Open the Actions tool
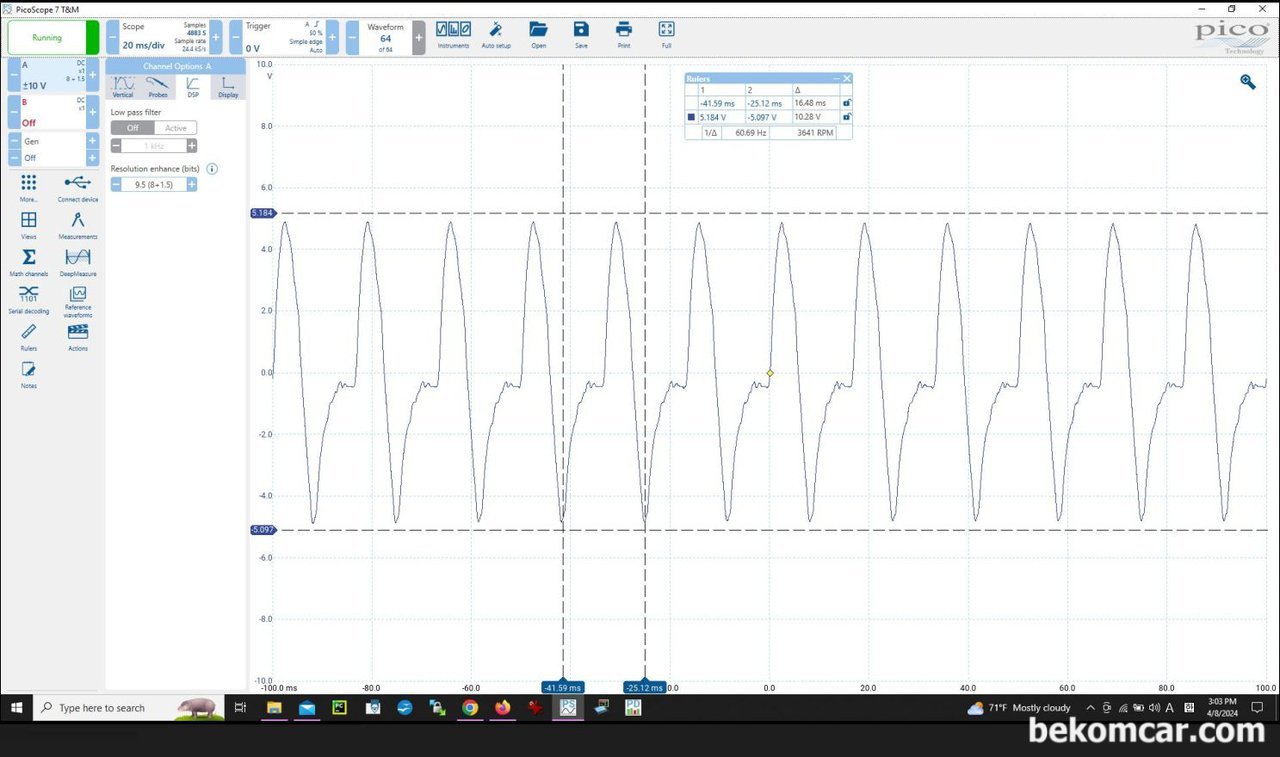This screenshot has width=1280, height=757. [x=78, y=336]
